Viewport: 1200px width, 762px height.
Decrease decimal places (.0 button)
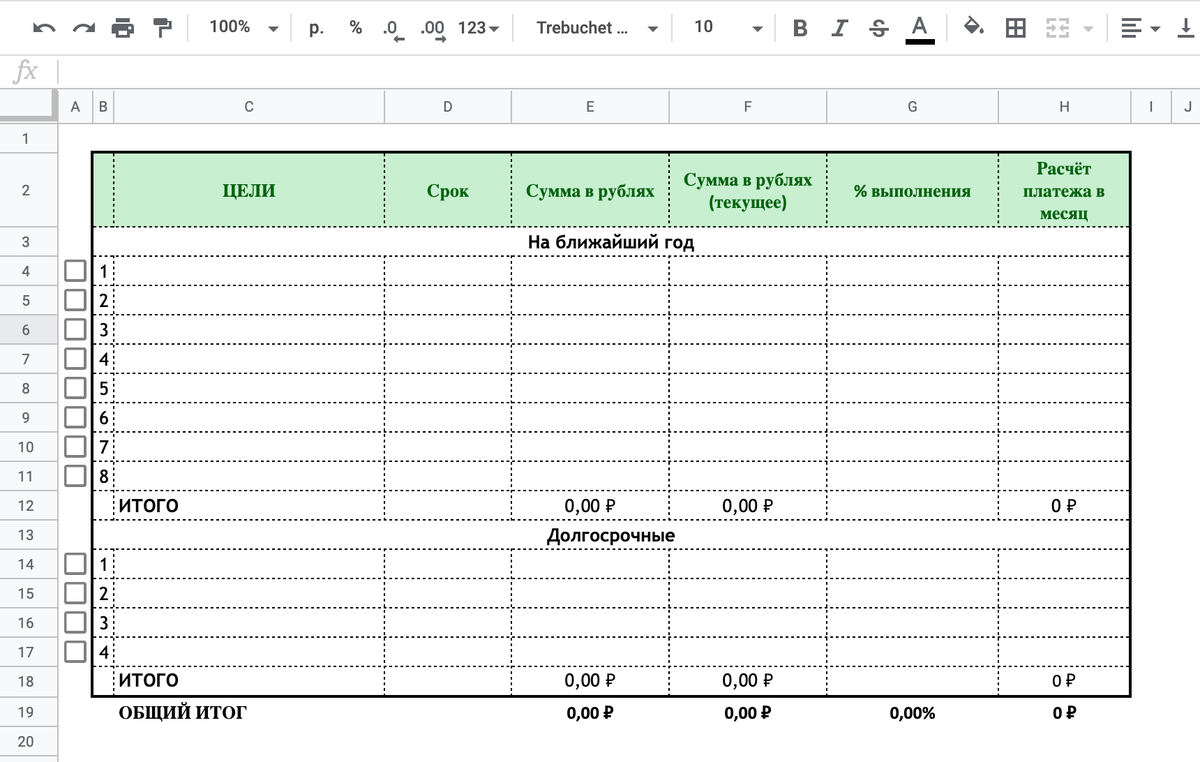coord(394,29)
